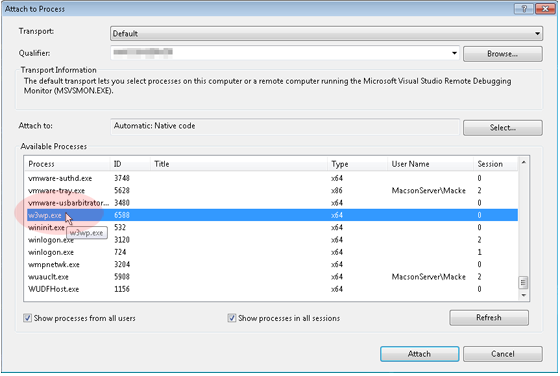Sort the list by Type column header
This screenshot has width=560, height=376.
(x=357, y=164)
